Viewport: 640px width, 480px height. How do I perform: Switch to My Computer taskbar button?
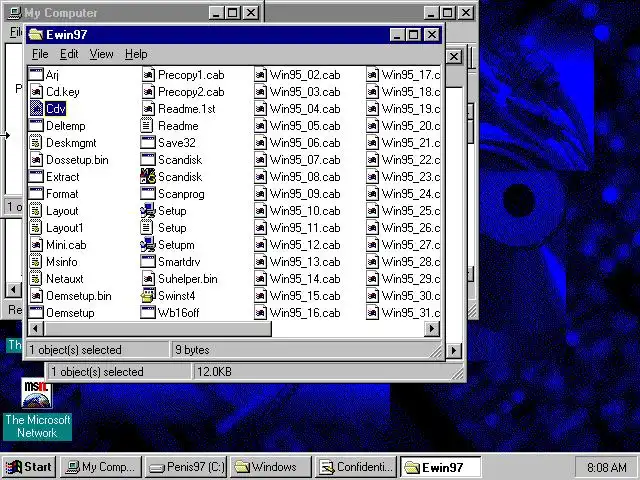pyautogui.click(x=101, y=467)
